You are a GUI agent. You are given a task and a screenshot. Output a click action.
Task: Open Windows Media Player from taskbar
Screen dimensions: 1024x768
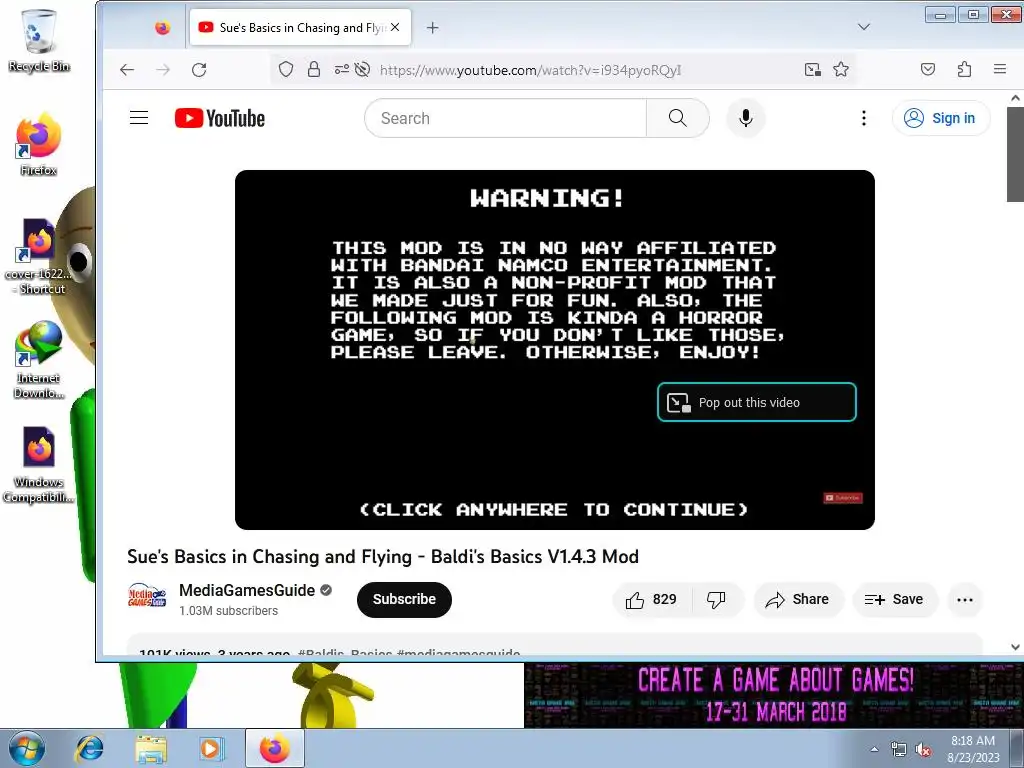tap(211, 748)
